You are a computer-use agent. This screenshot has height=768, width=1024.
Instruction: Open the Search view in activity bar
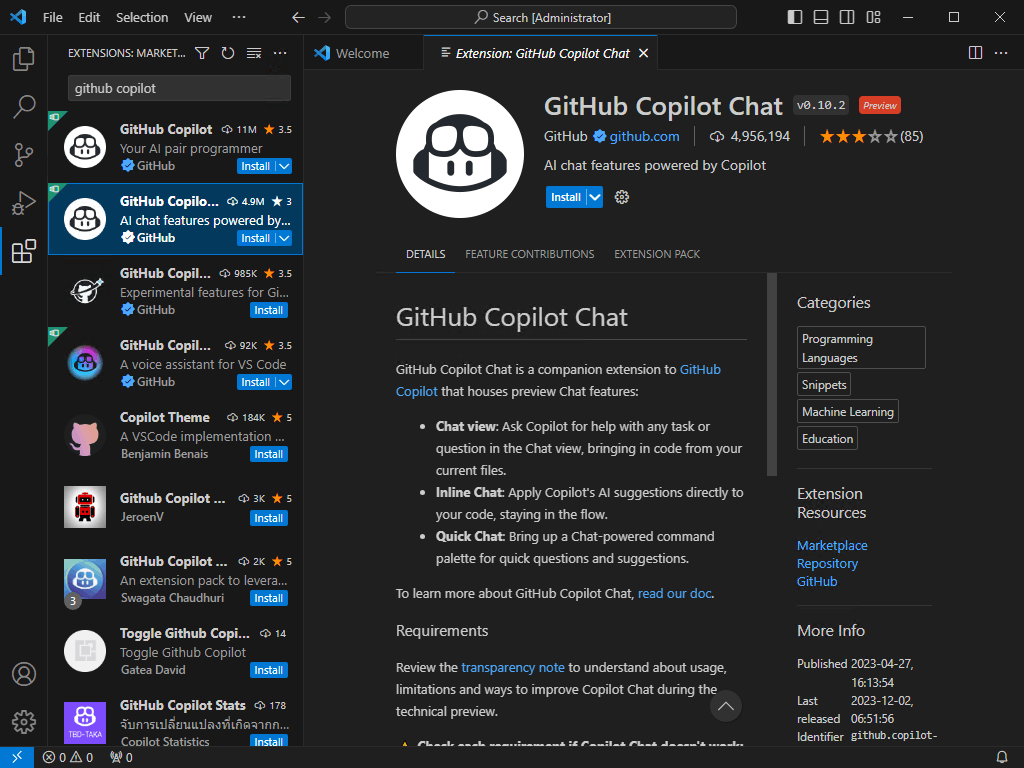[24, 106]
